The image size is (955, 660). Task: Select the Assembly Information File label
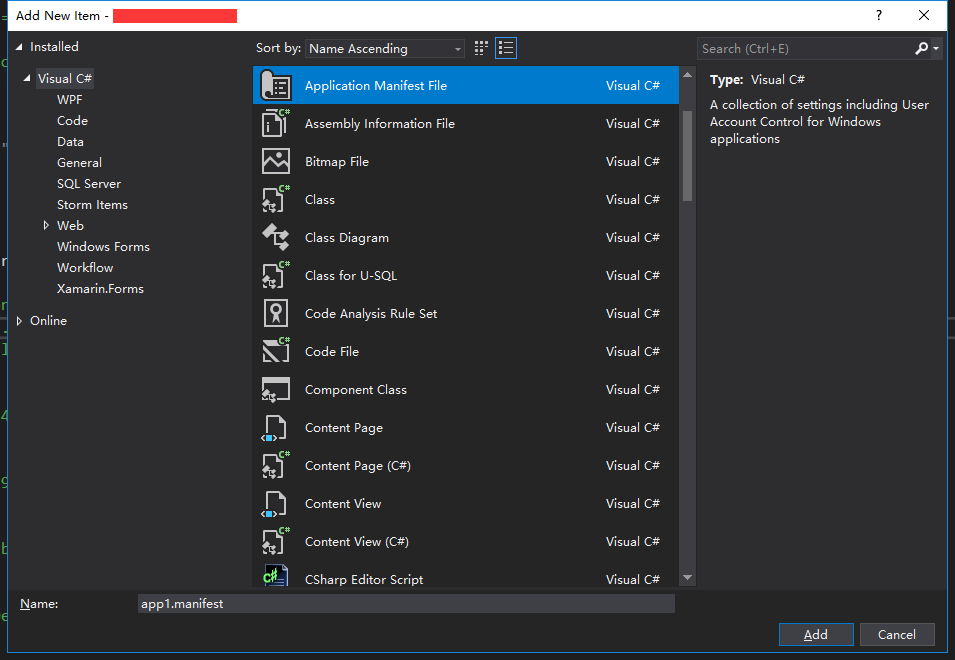(x=380, y=124)
